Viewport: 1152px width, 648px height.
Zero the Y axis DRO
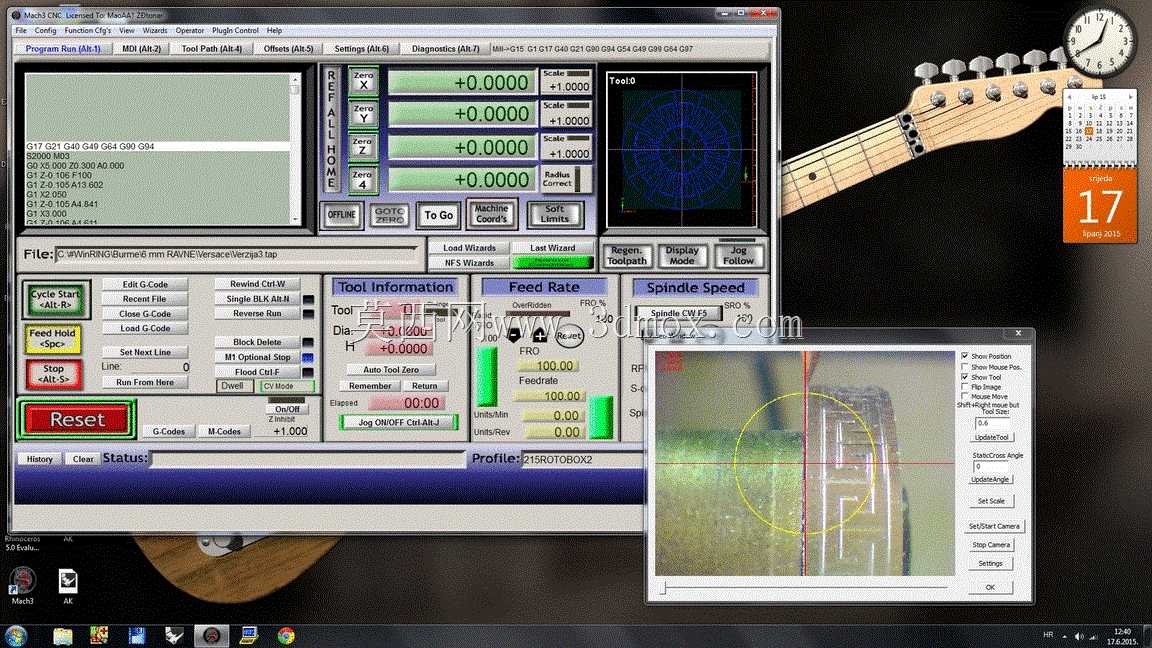click(x=363, y=114)
